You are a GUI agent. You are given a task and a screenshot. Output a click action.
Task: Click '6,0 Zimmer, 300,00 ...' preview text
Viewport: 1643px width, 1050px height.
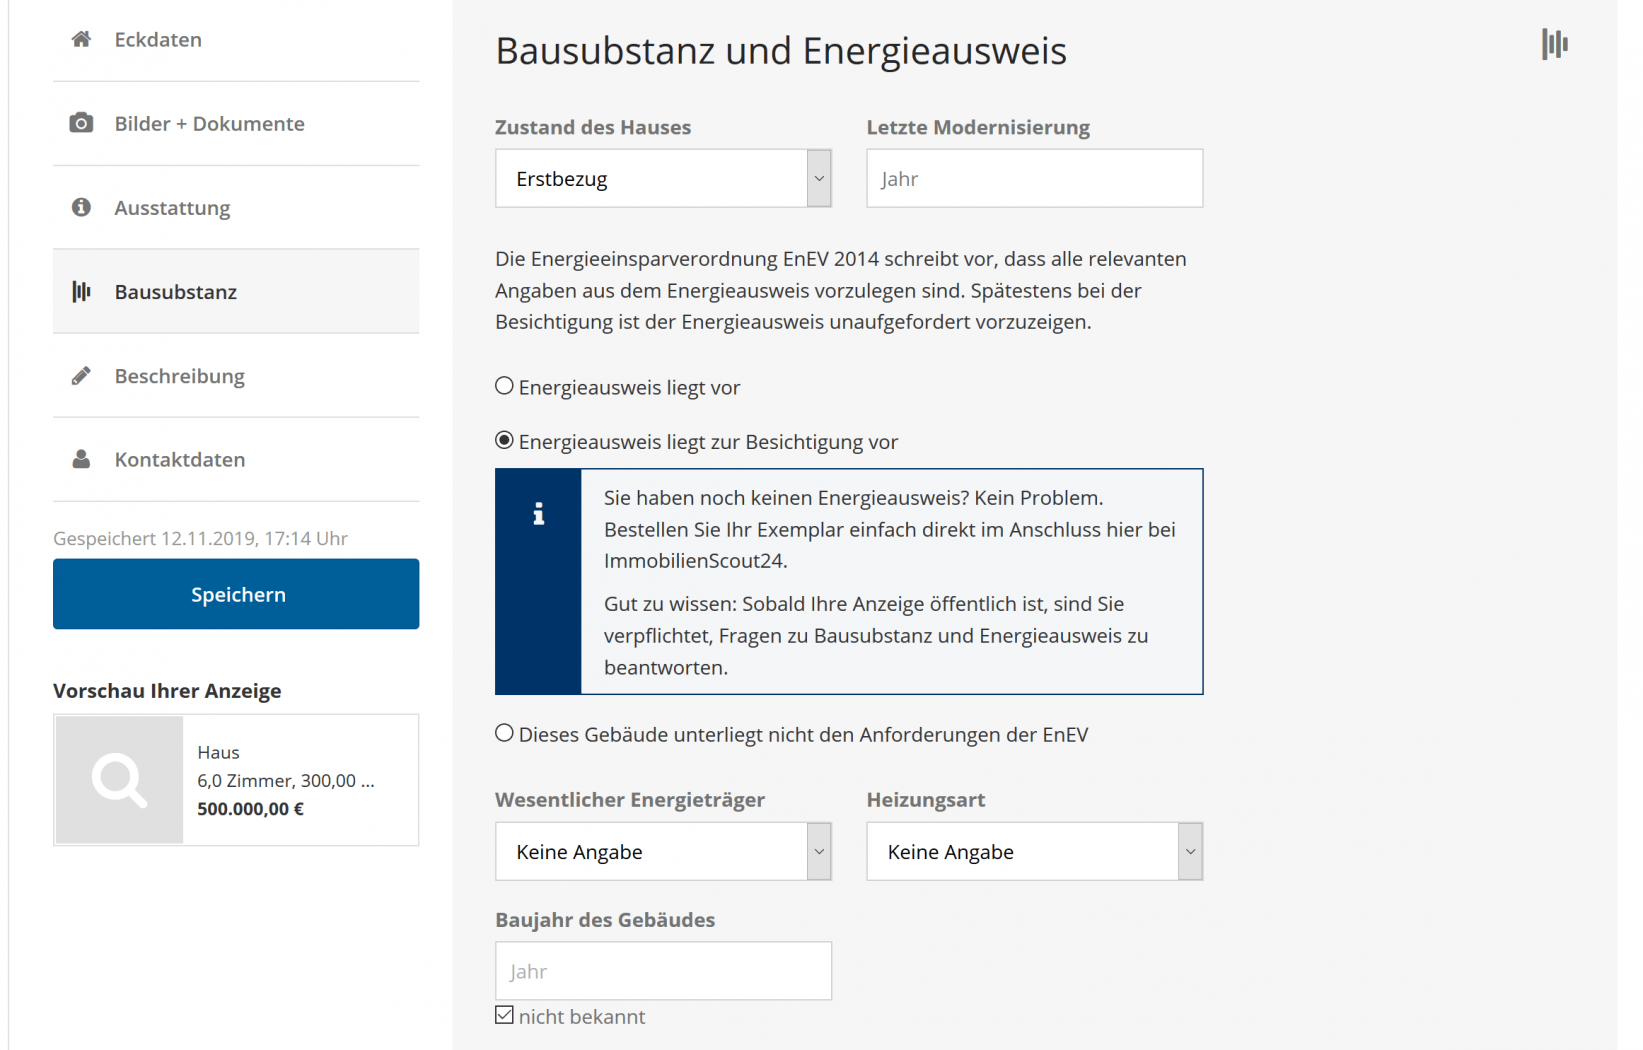point(286,781)
